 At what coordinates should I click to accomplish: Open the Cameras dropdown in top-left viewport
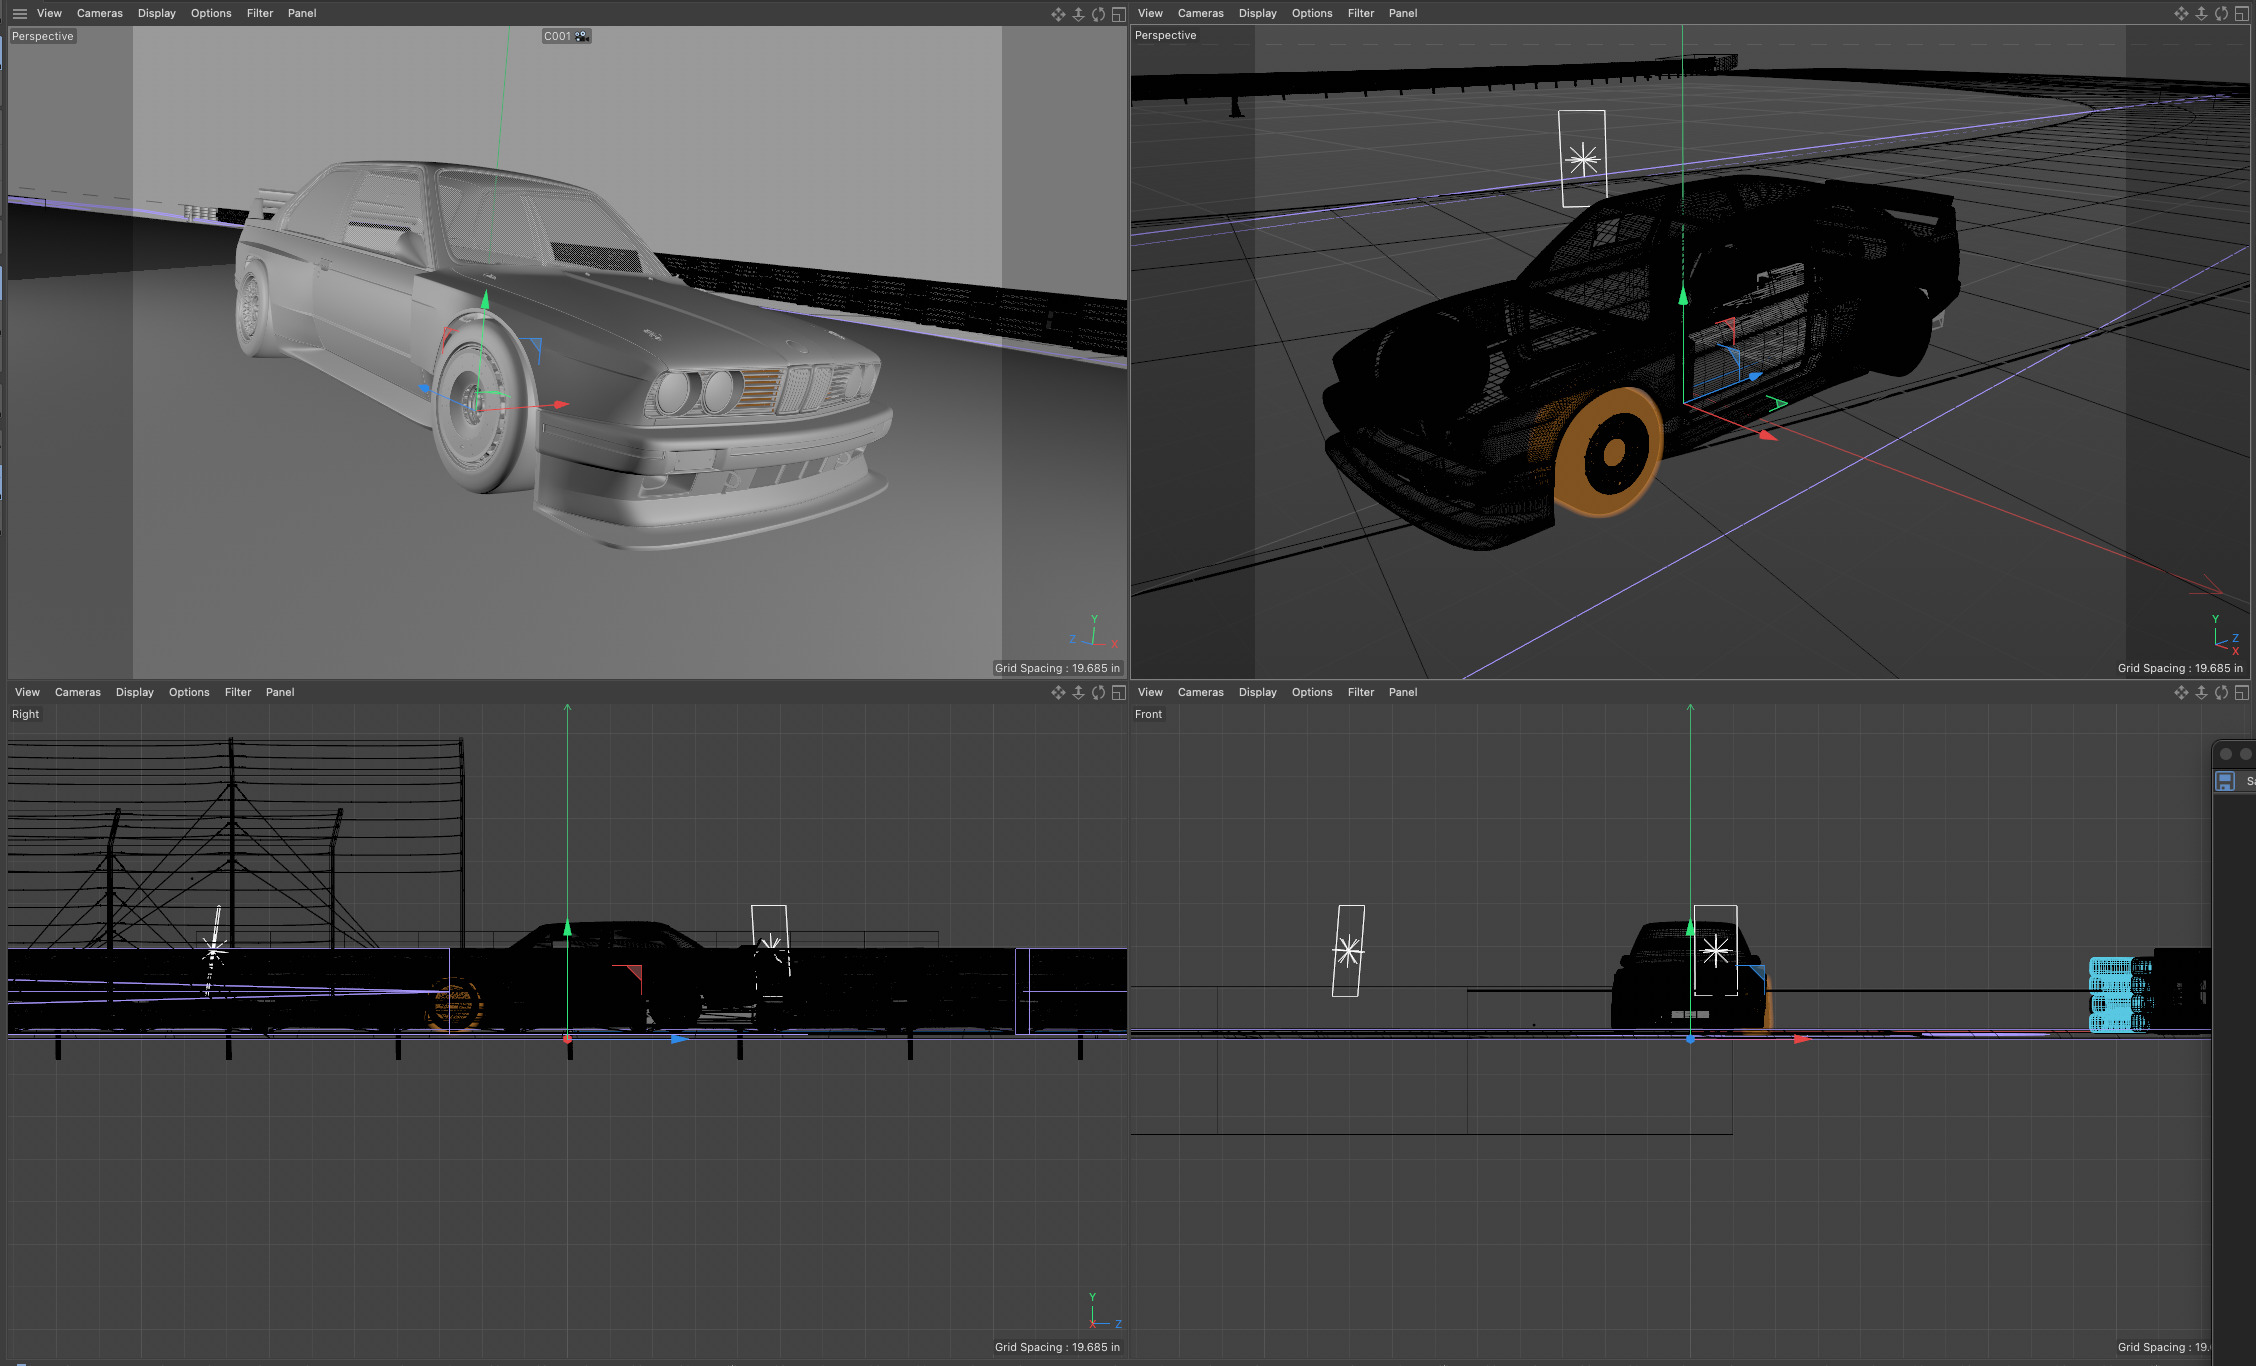point(99,14)
